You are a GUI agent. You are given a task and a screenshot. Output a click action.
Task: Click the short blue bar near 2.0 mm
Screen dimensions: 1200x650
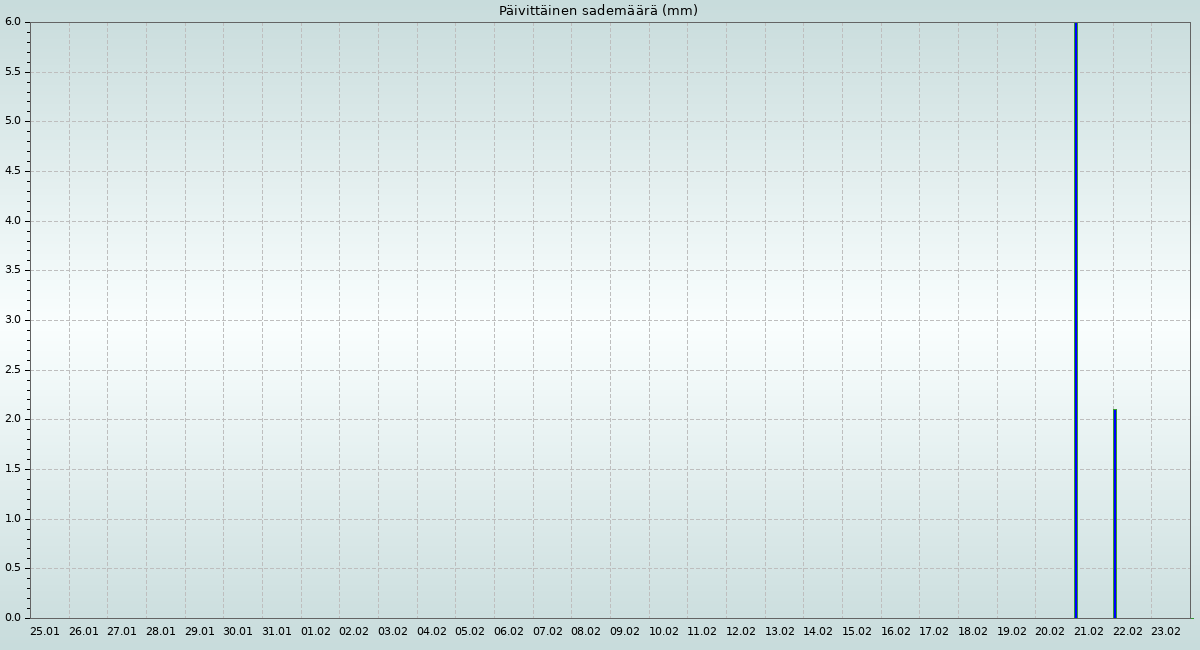tap(1114, 513)
